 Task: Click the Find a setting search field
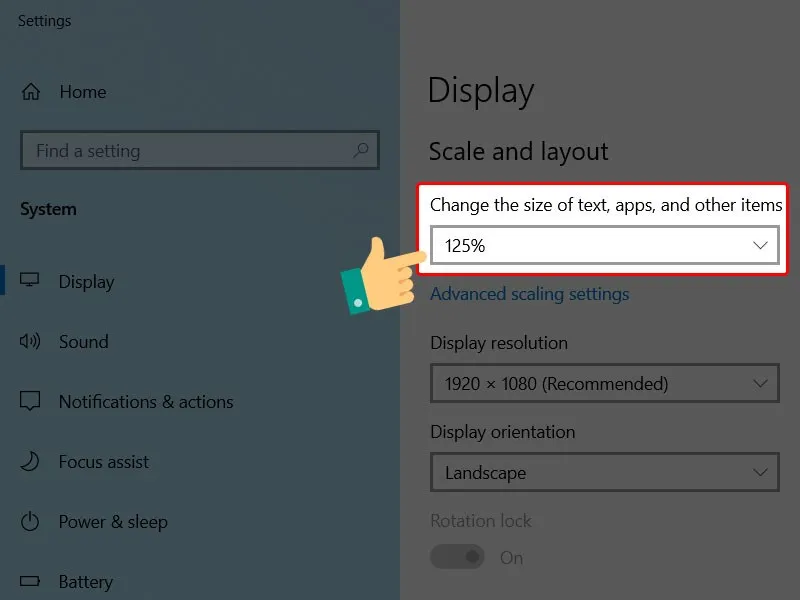tap(190, 151)
